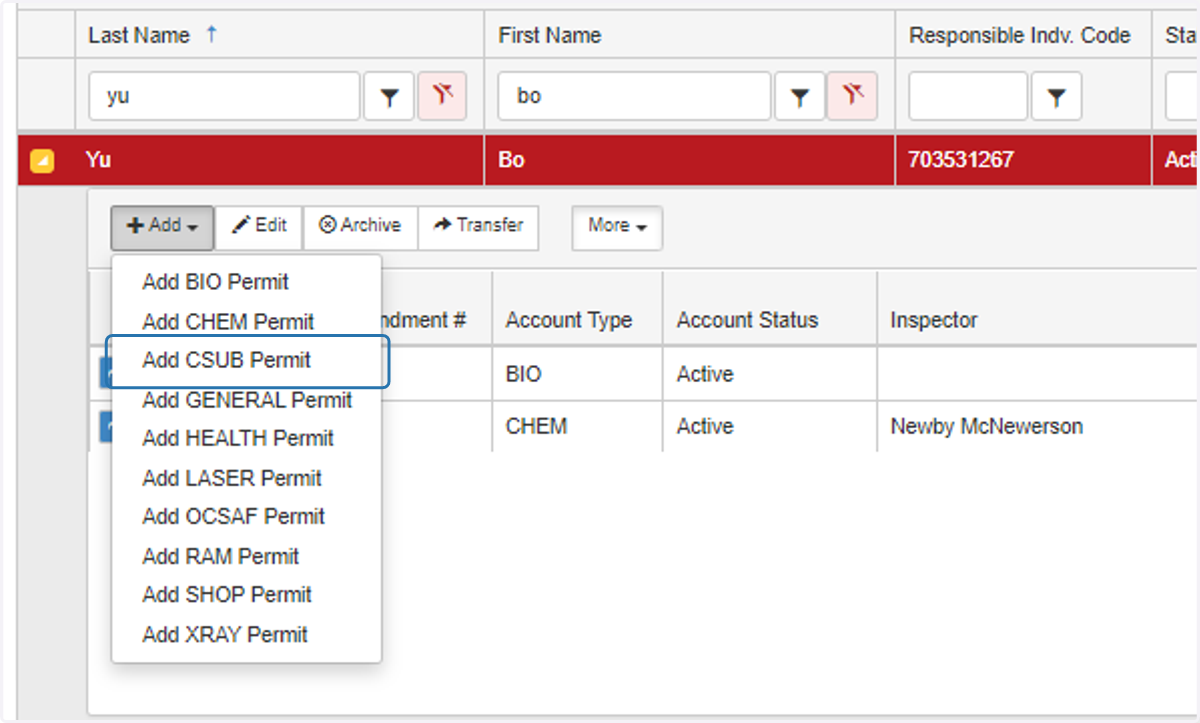This screenshot has width=1200, height=723.
Task: Click the Inspector column header
Action: [1038, 320]
